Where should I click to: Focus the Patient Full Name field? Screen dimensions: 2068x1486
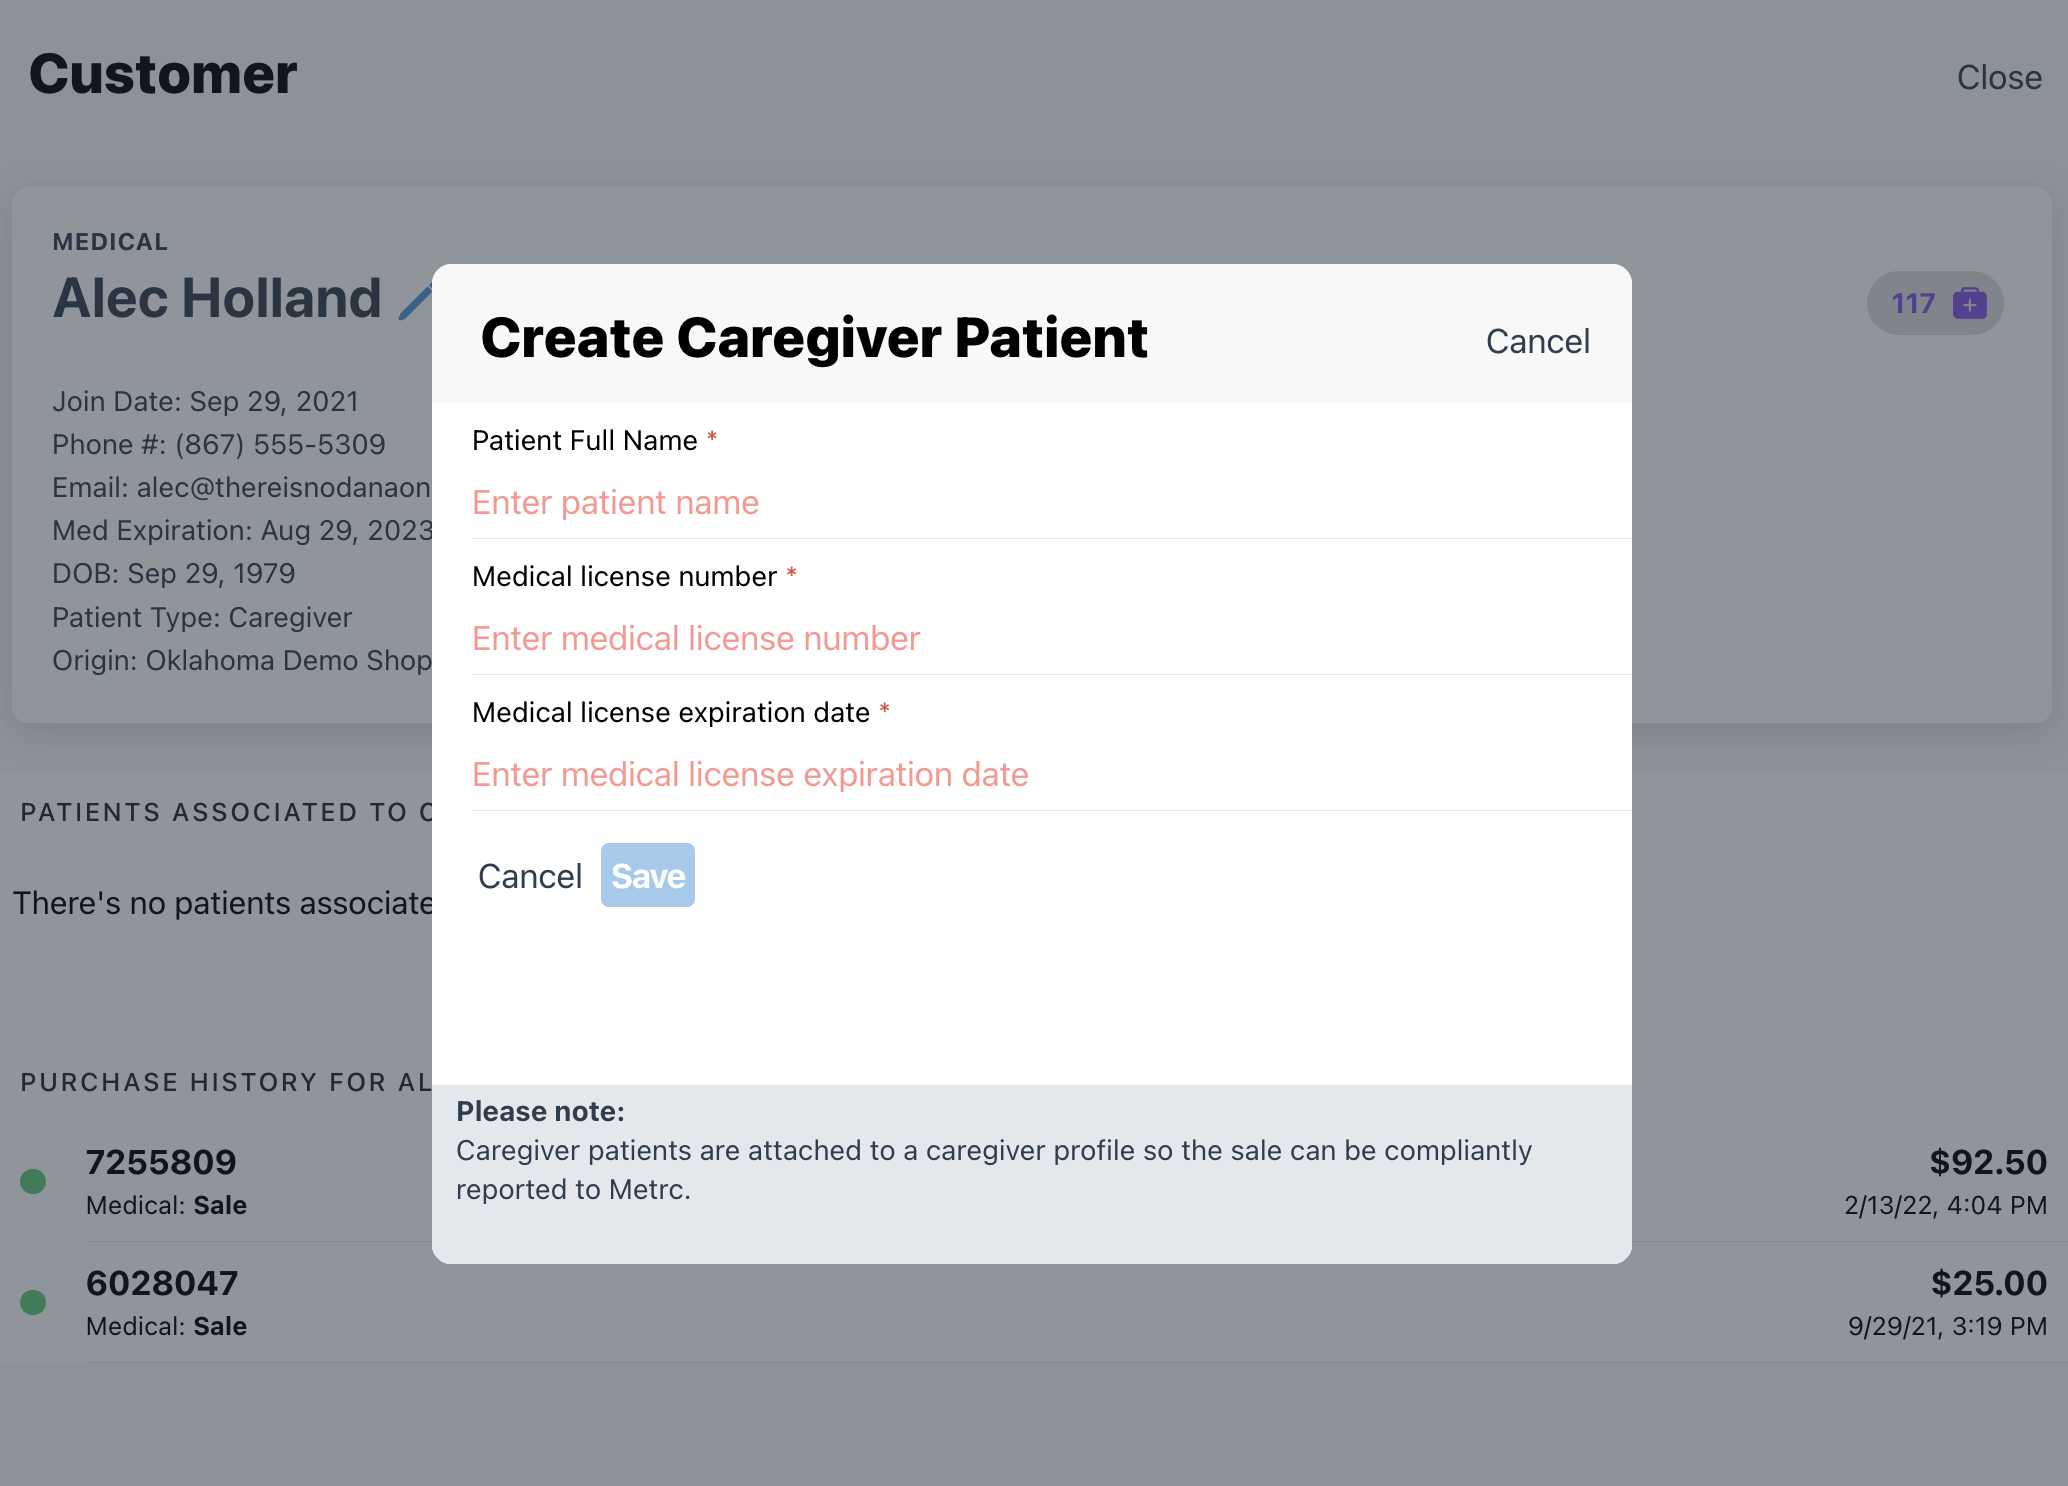pyautogui.click(x=1050, y=503)
